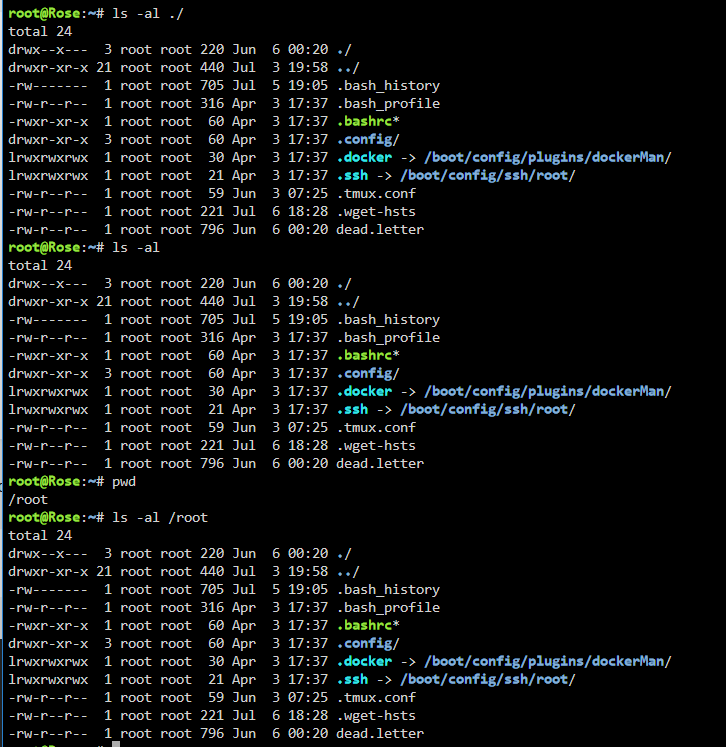
Task: Click /boot/config/ssh/root/ target in the 'ls -al ./' output
Action: (488, 176)
